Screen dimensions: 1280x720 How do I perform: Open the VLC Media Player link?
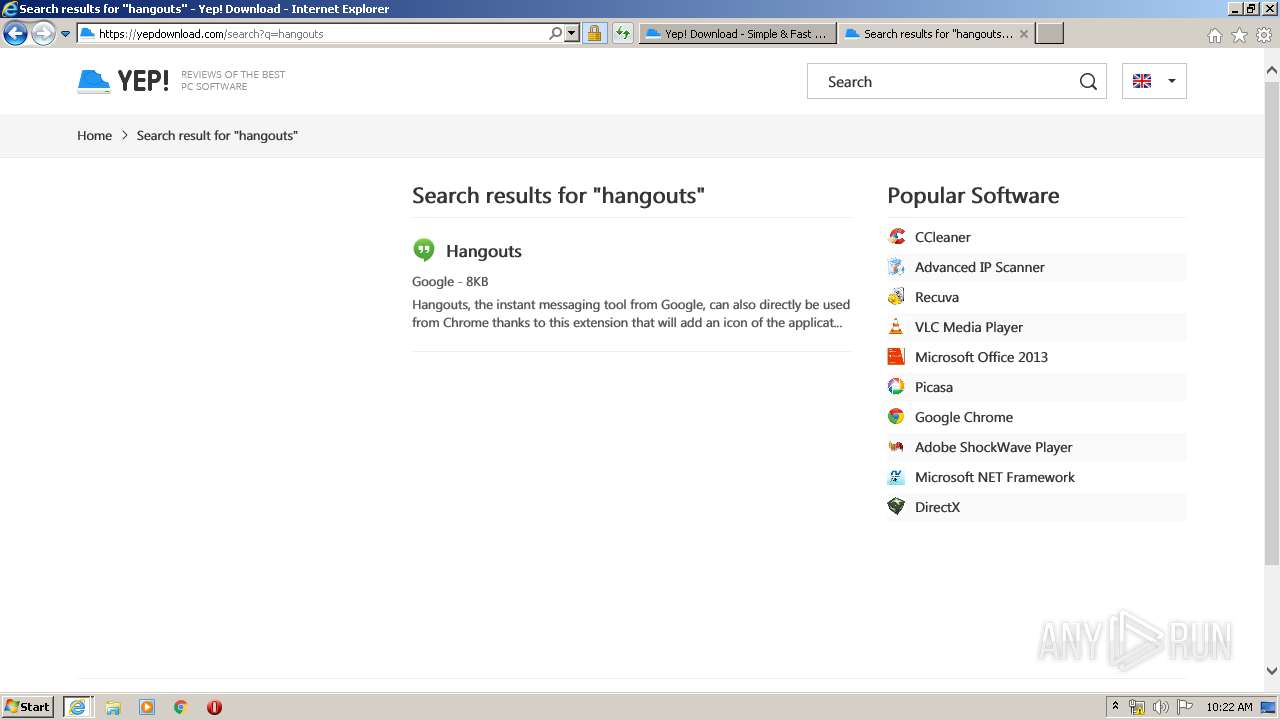(x=969, y=327)
